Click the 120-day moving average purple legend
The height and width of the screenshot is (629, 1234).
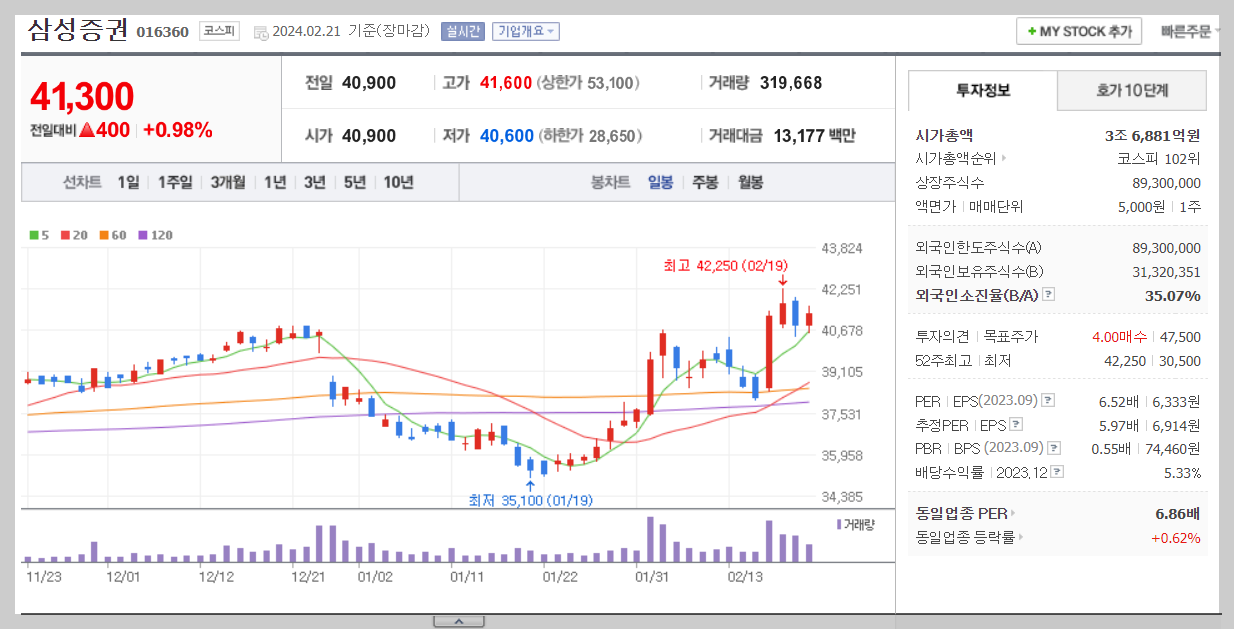click(x=155, y=235)
